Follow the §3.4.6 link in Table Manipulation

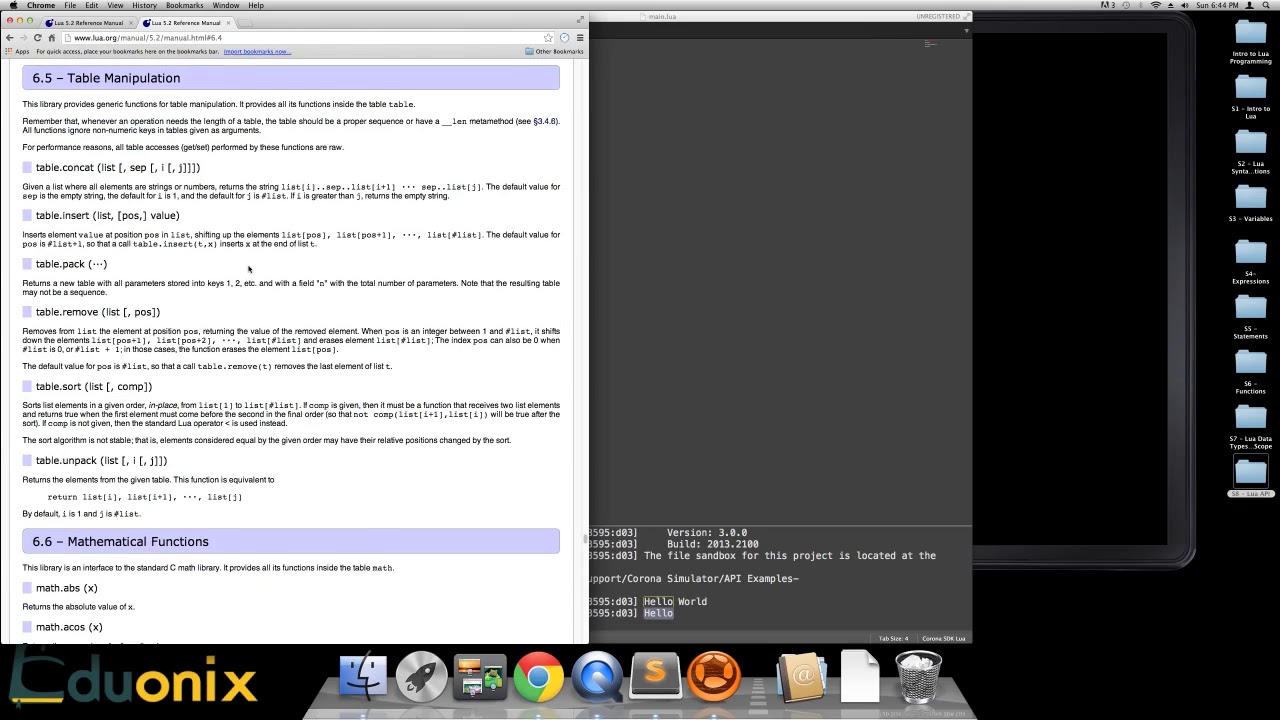coord(545,121)
